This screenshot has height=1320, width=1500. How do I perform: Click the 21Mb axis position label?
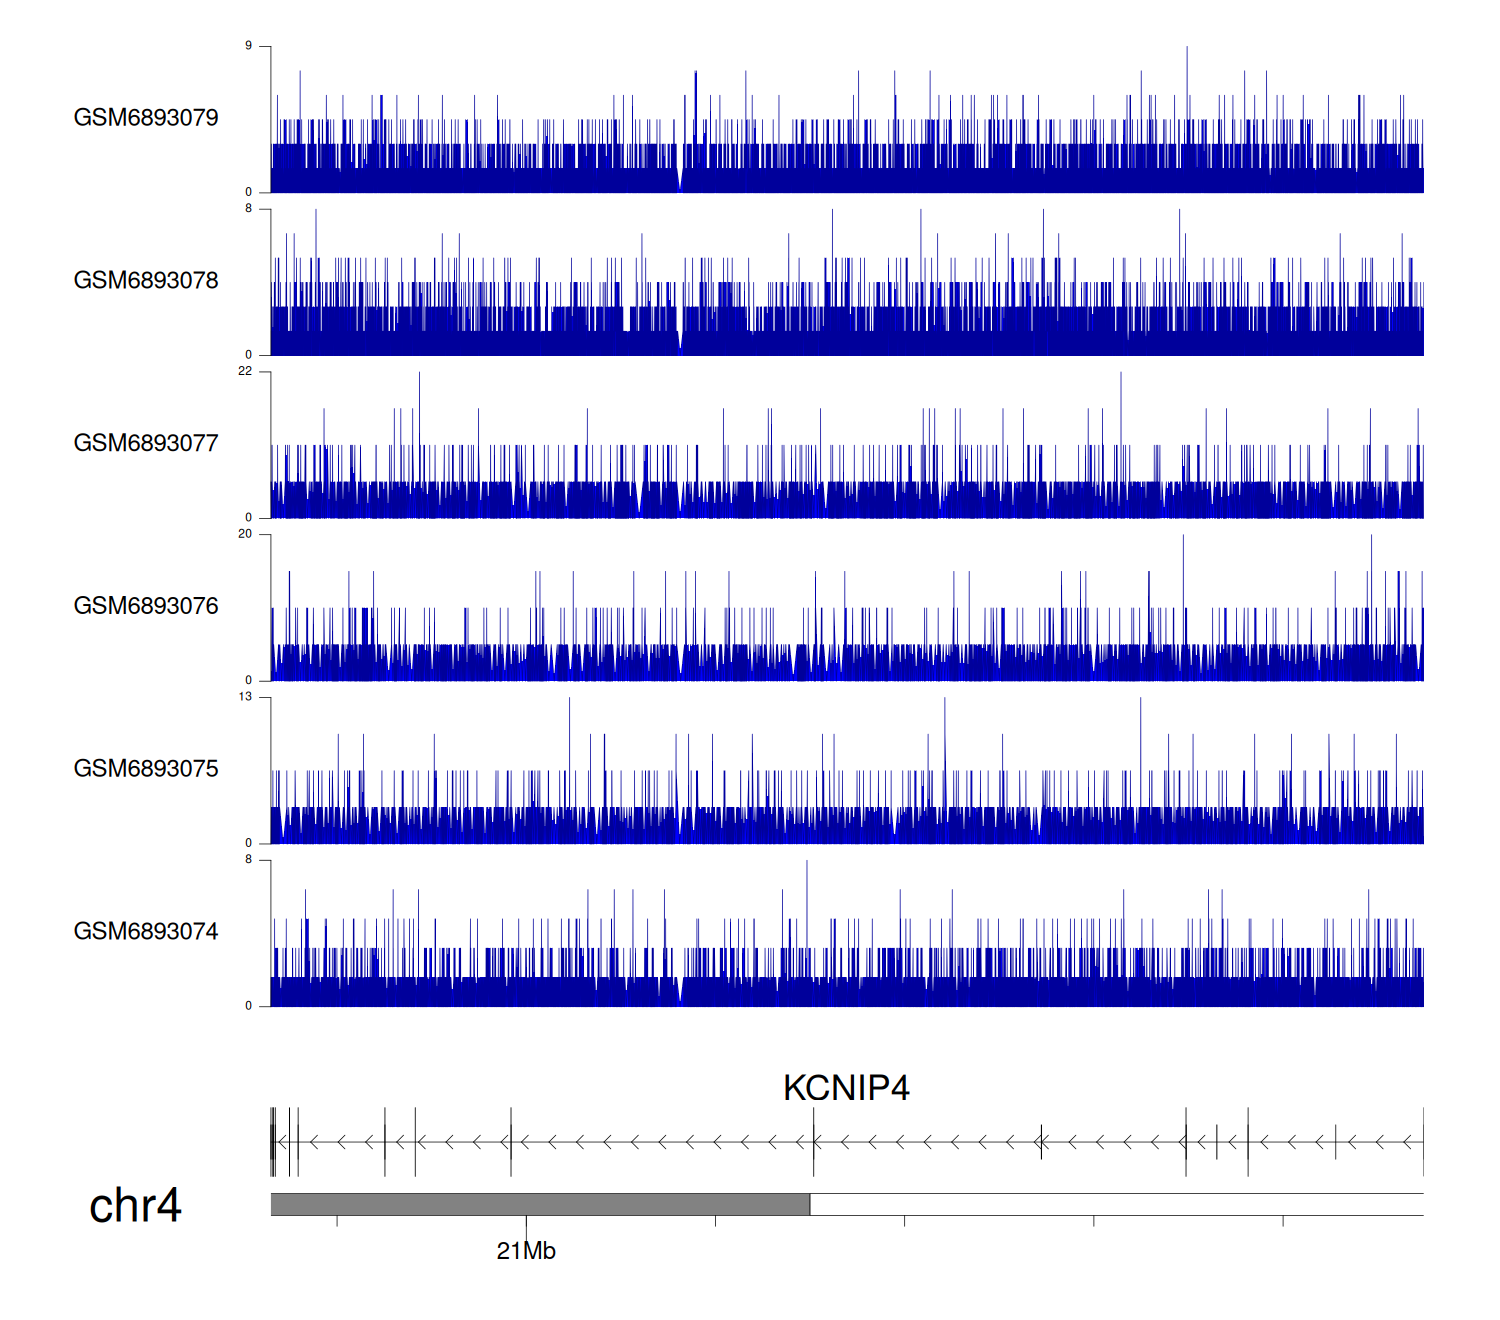click(x=526, y=1251)
